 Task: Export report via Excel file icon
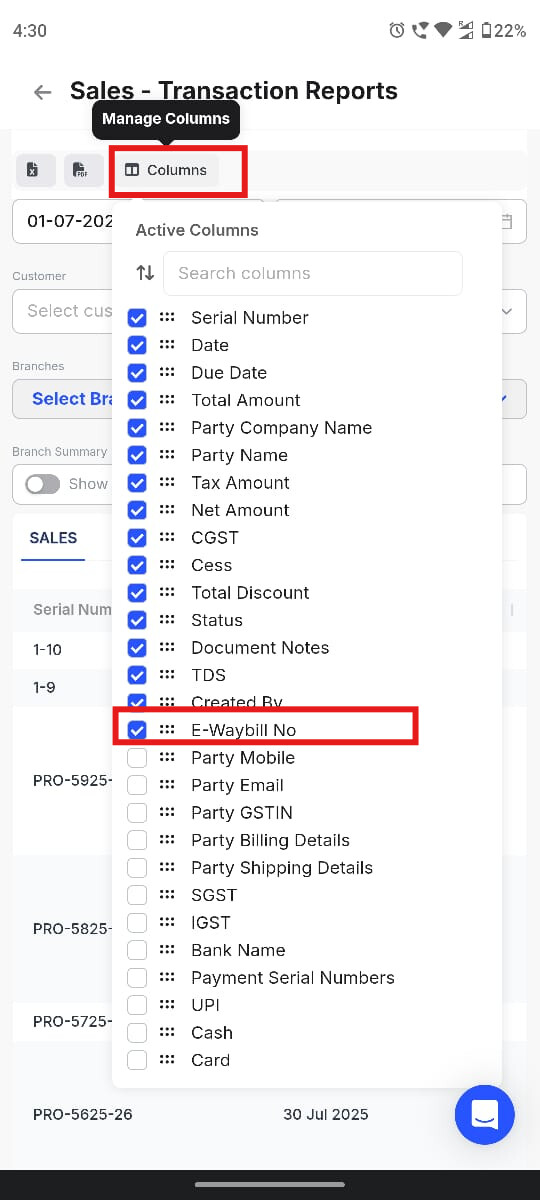pyautogui.click(x=35, y=170)
